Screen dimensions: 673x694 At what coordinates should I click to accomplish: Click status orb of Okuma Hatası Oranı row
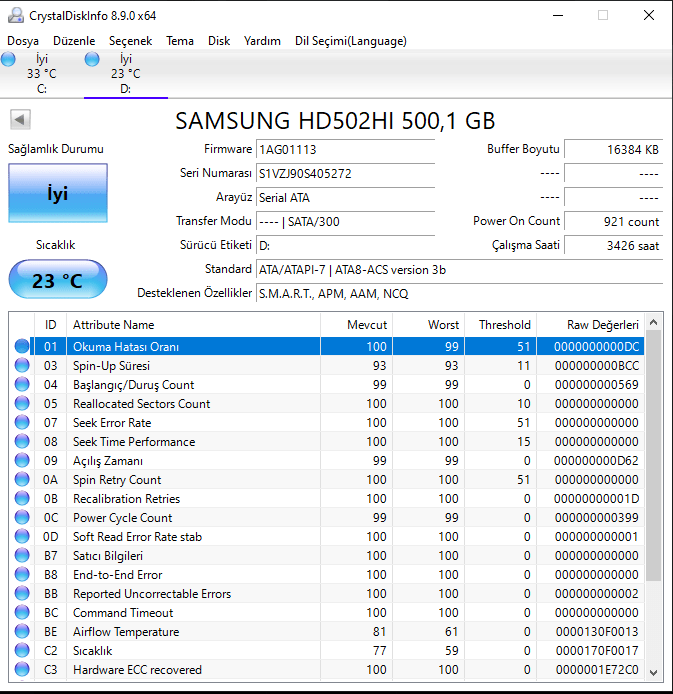[x=22, y=346]
